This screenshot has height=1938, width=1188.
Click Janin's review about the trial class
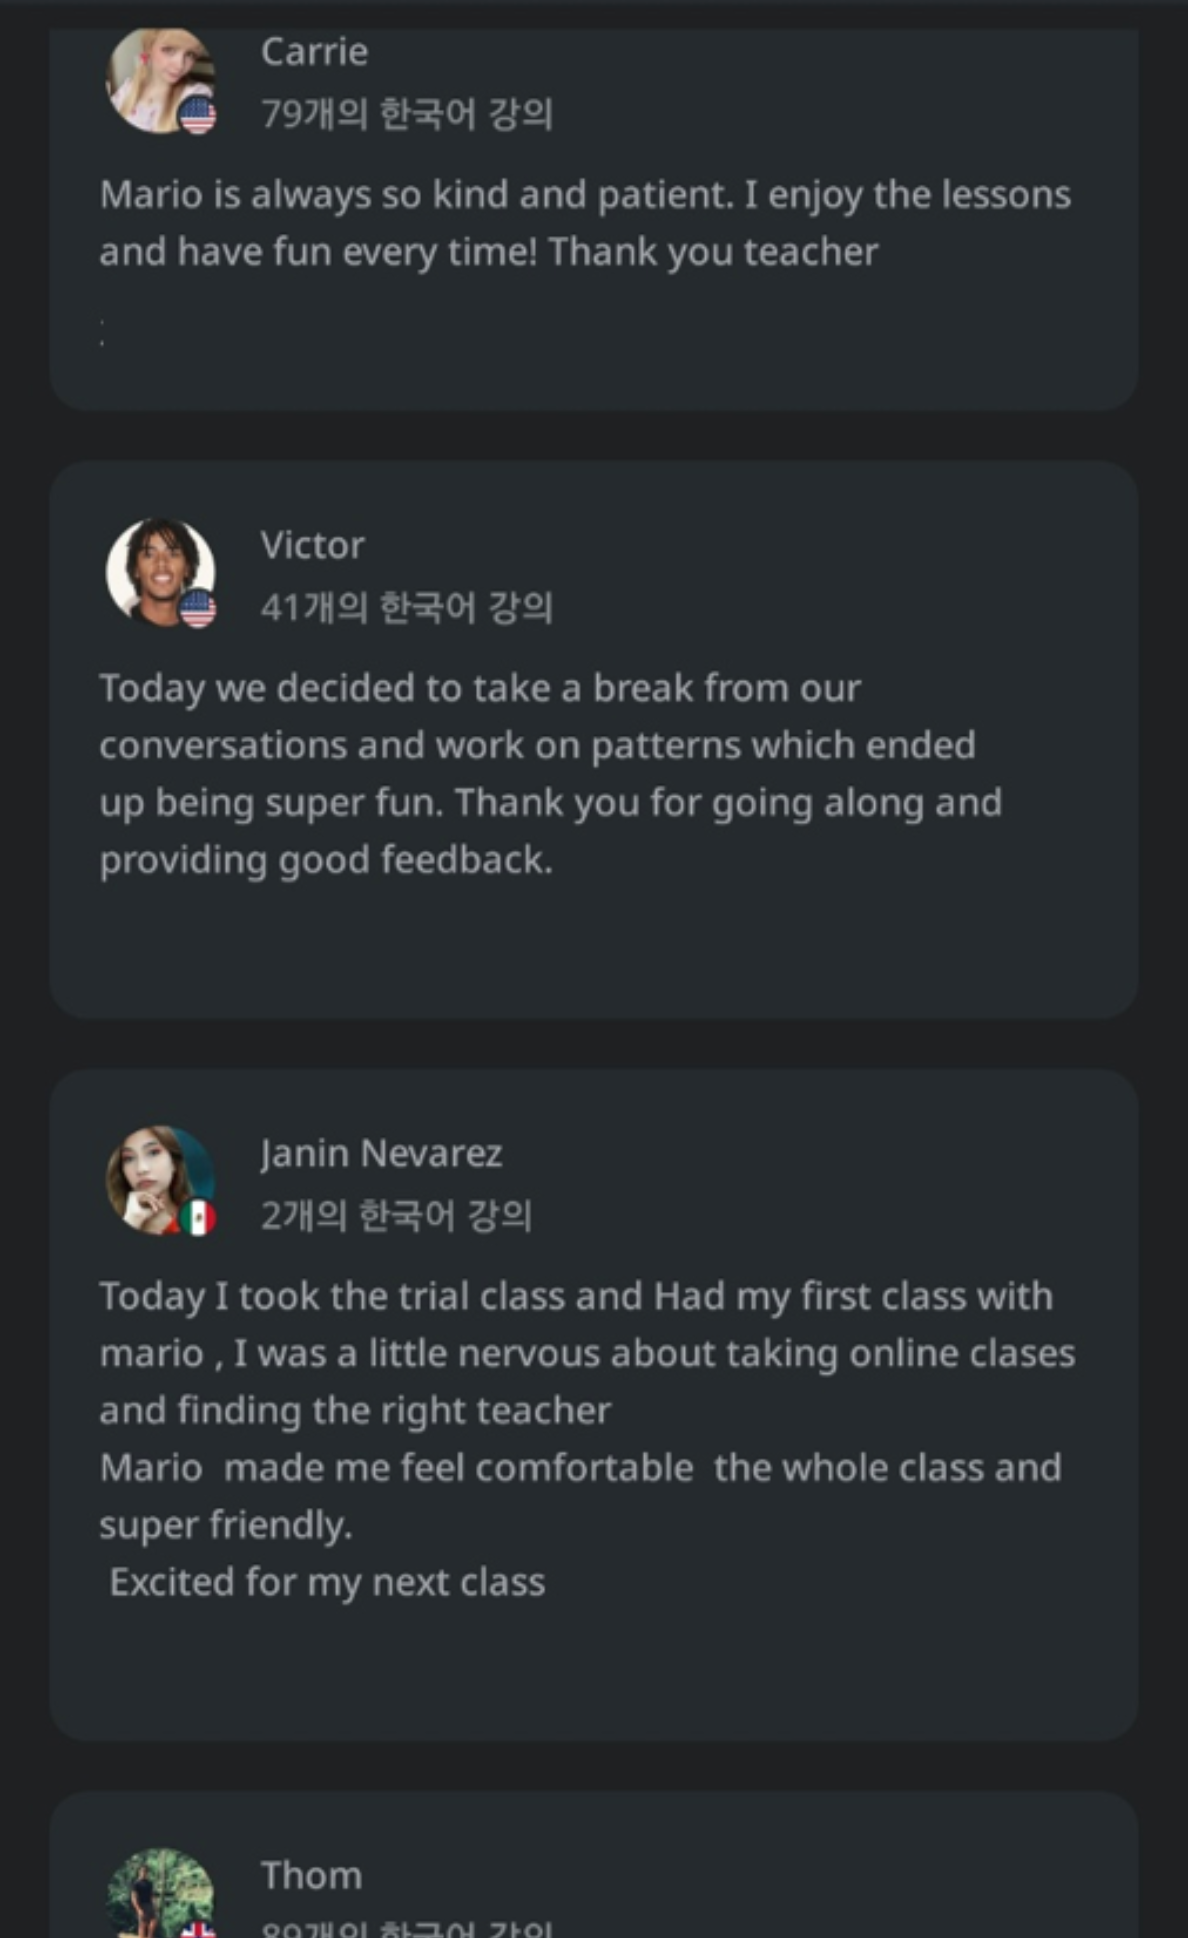586,1352
